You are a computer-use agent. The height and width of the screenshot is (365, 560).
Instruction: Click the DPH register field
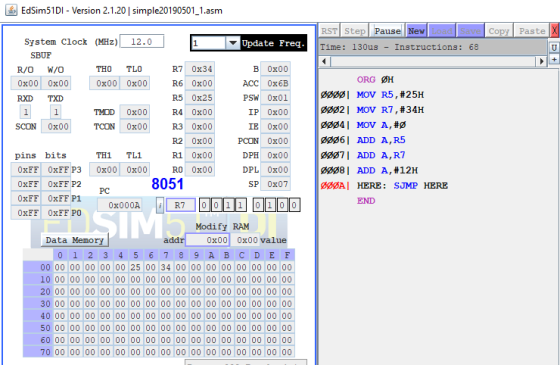[x=275, y=155]
